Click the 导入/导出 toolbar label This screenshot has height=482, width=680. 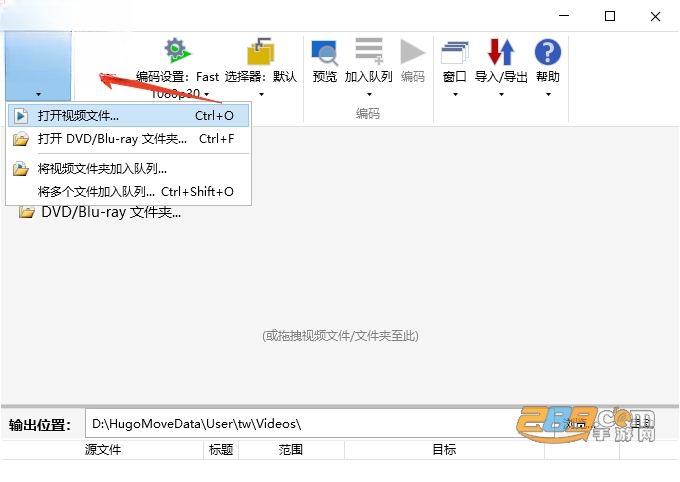tap(501, 77)
